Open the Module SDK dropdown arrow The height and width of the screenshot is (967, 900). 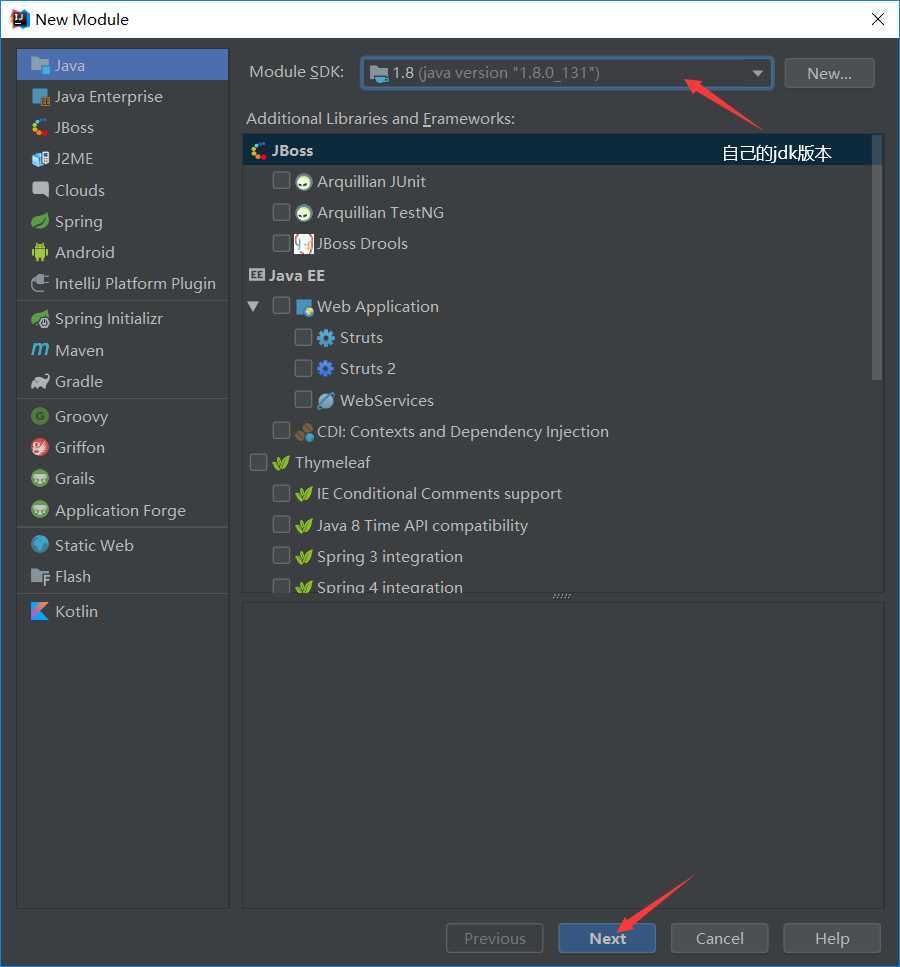[757, 73]
